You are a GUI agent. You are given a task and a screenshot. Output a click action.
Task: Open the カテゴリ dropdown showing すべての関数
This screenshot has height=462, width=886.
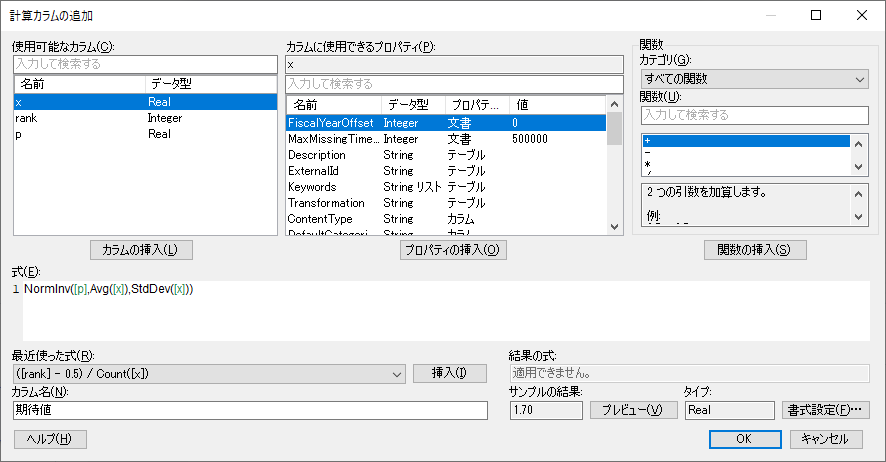[x=755, y=79]
